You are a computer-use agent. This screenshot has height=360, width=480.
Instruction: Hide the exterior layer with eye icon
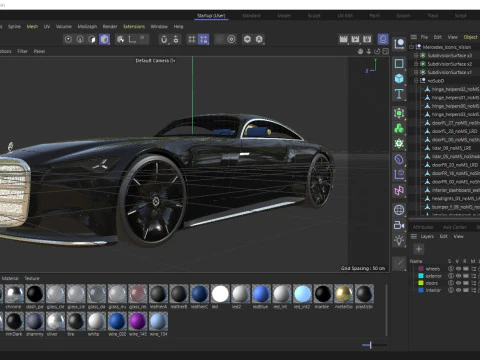coord(458,276)
